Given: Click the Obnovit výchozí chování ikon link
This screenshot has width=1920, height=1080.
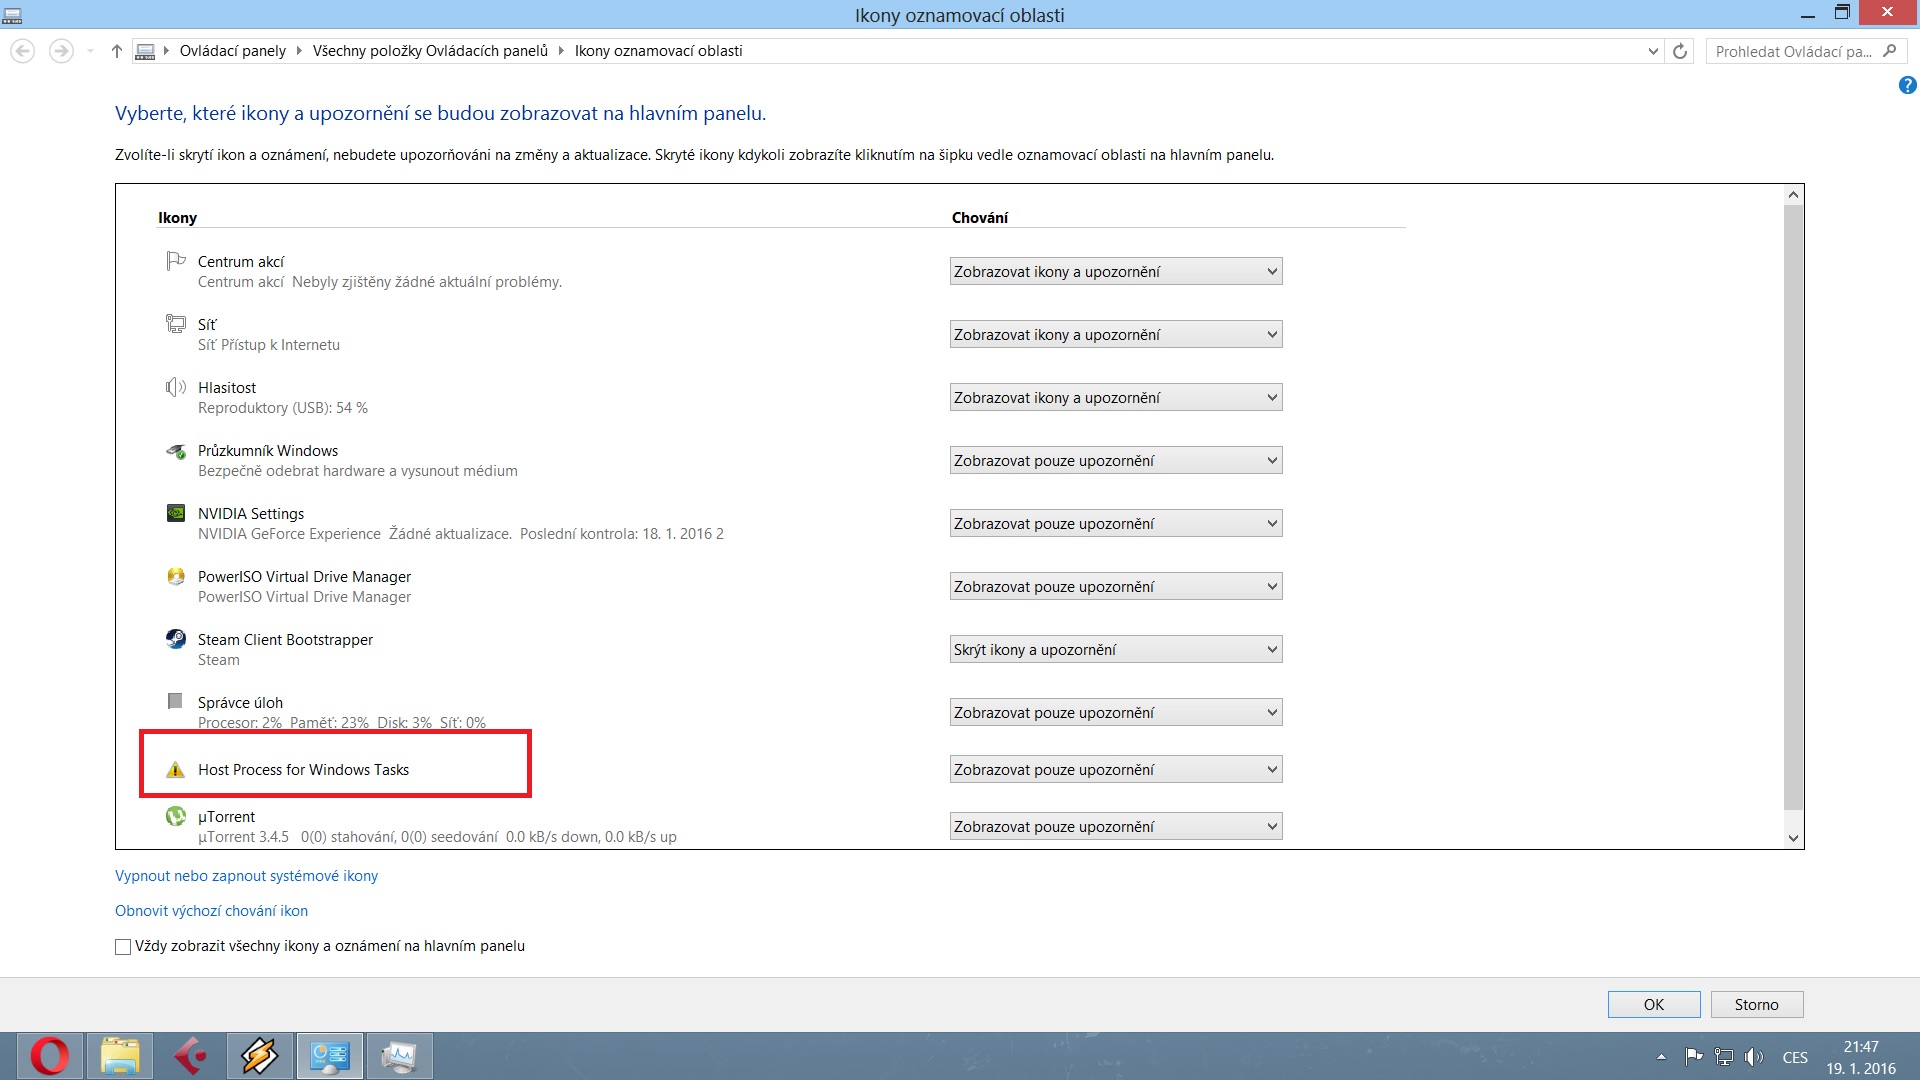Looking at the screenshot, I should click(211, 911).
